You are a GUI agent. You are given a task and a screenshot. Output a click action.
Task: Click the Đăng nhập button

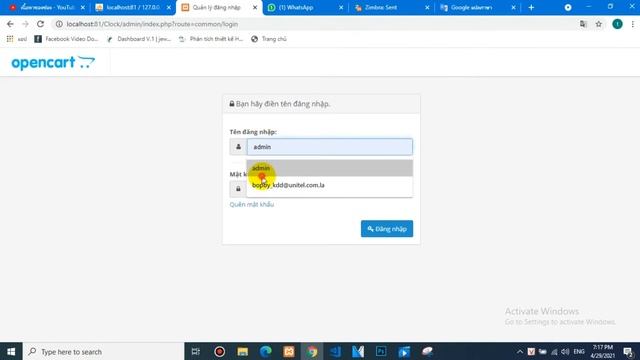click(x=387, y=229)
